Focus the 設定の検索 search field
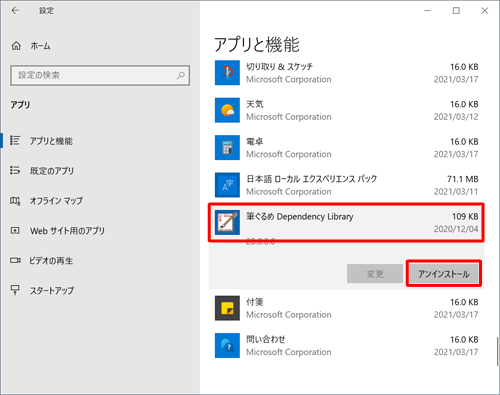Screen dimensions: 500x395 pos(100,75)
